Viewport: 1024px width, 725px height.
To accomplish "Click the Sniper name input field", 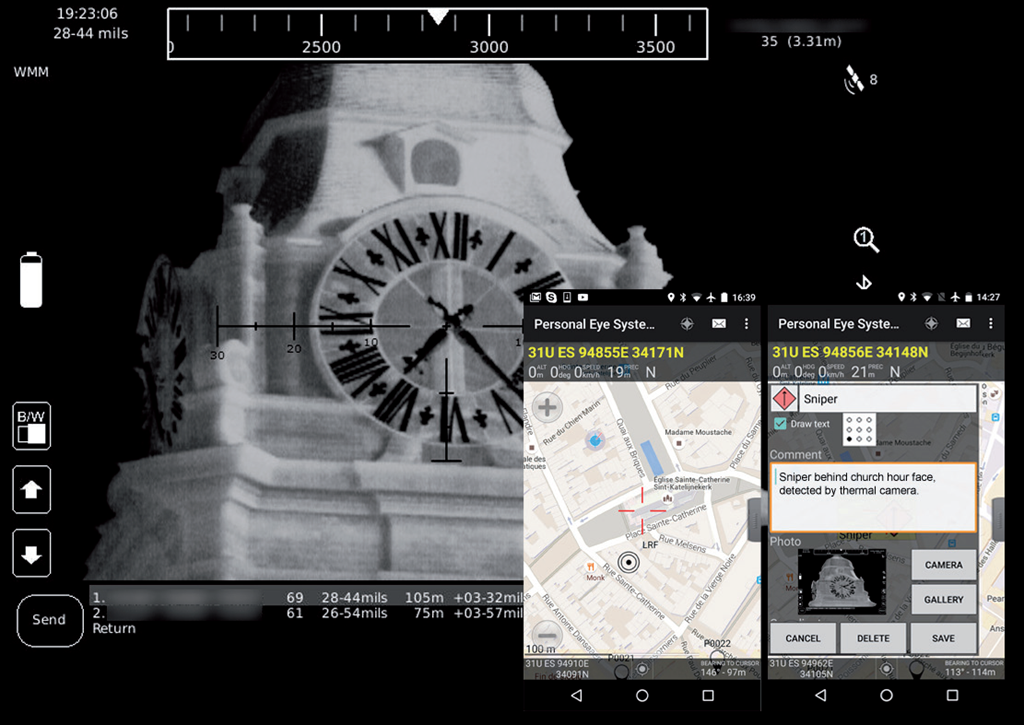I will [886, 399].
